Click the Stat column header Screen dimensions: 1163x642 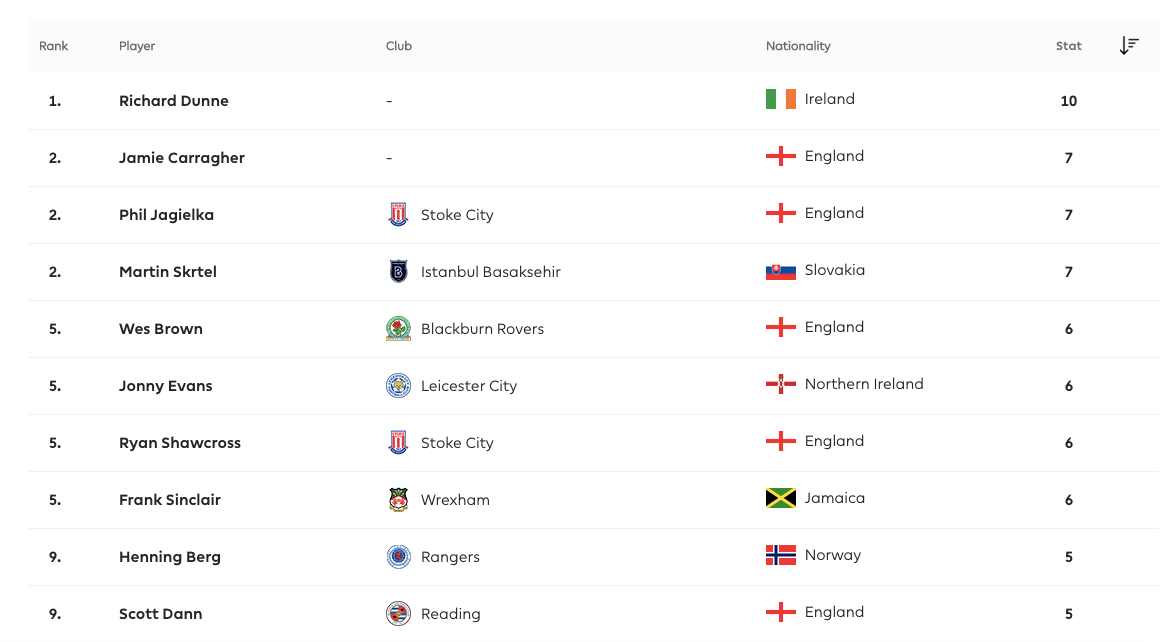click(1068, 46)
